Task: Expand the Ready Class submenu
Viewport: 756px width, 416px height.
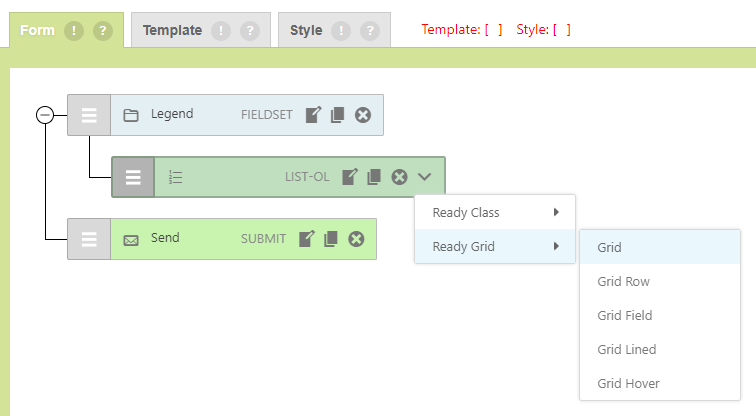Action: pos(495,212)
